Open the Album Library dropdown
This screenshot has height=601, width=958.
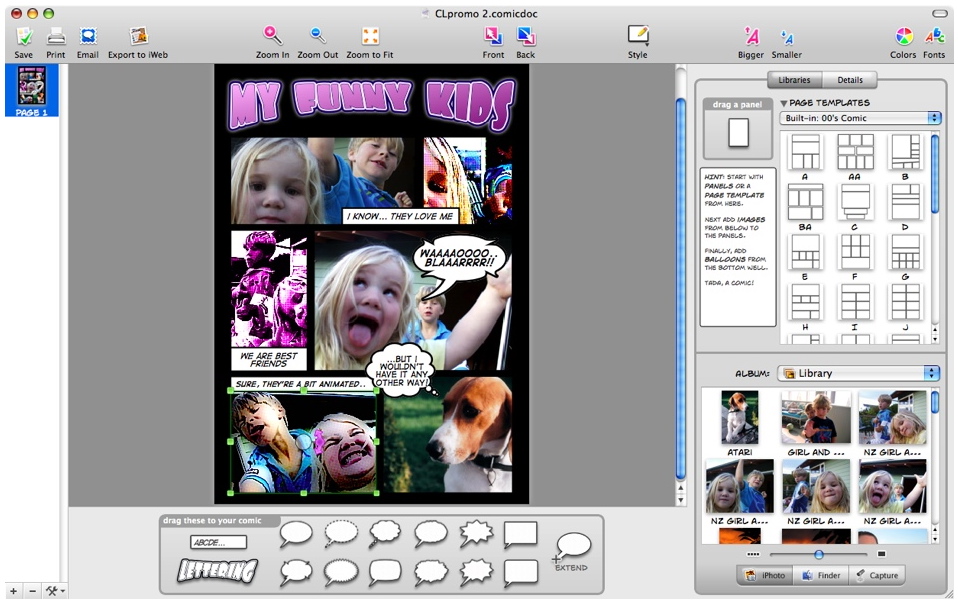tap(858, 373)
